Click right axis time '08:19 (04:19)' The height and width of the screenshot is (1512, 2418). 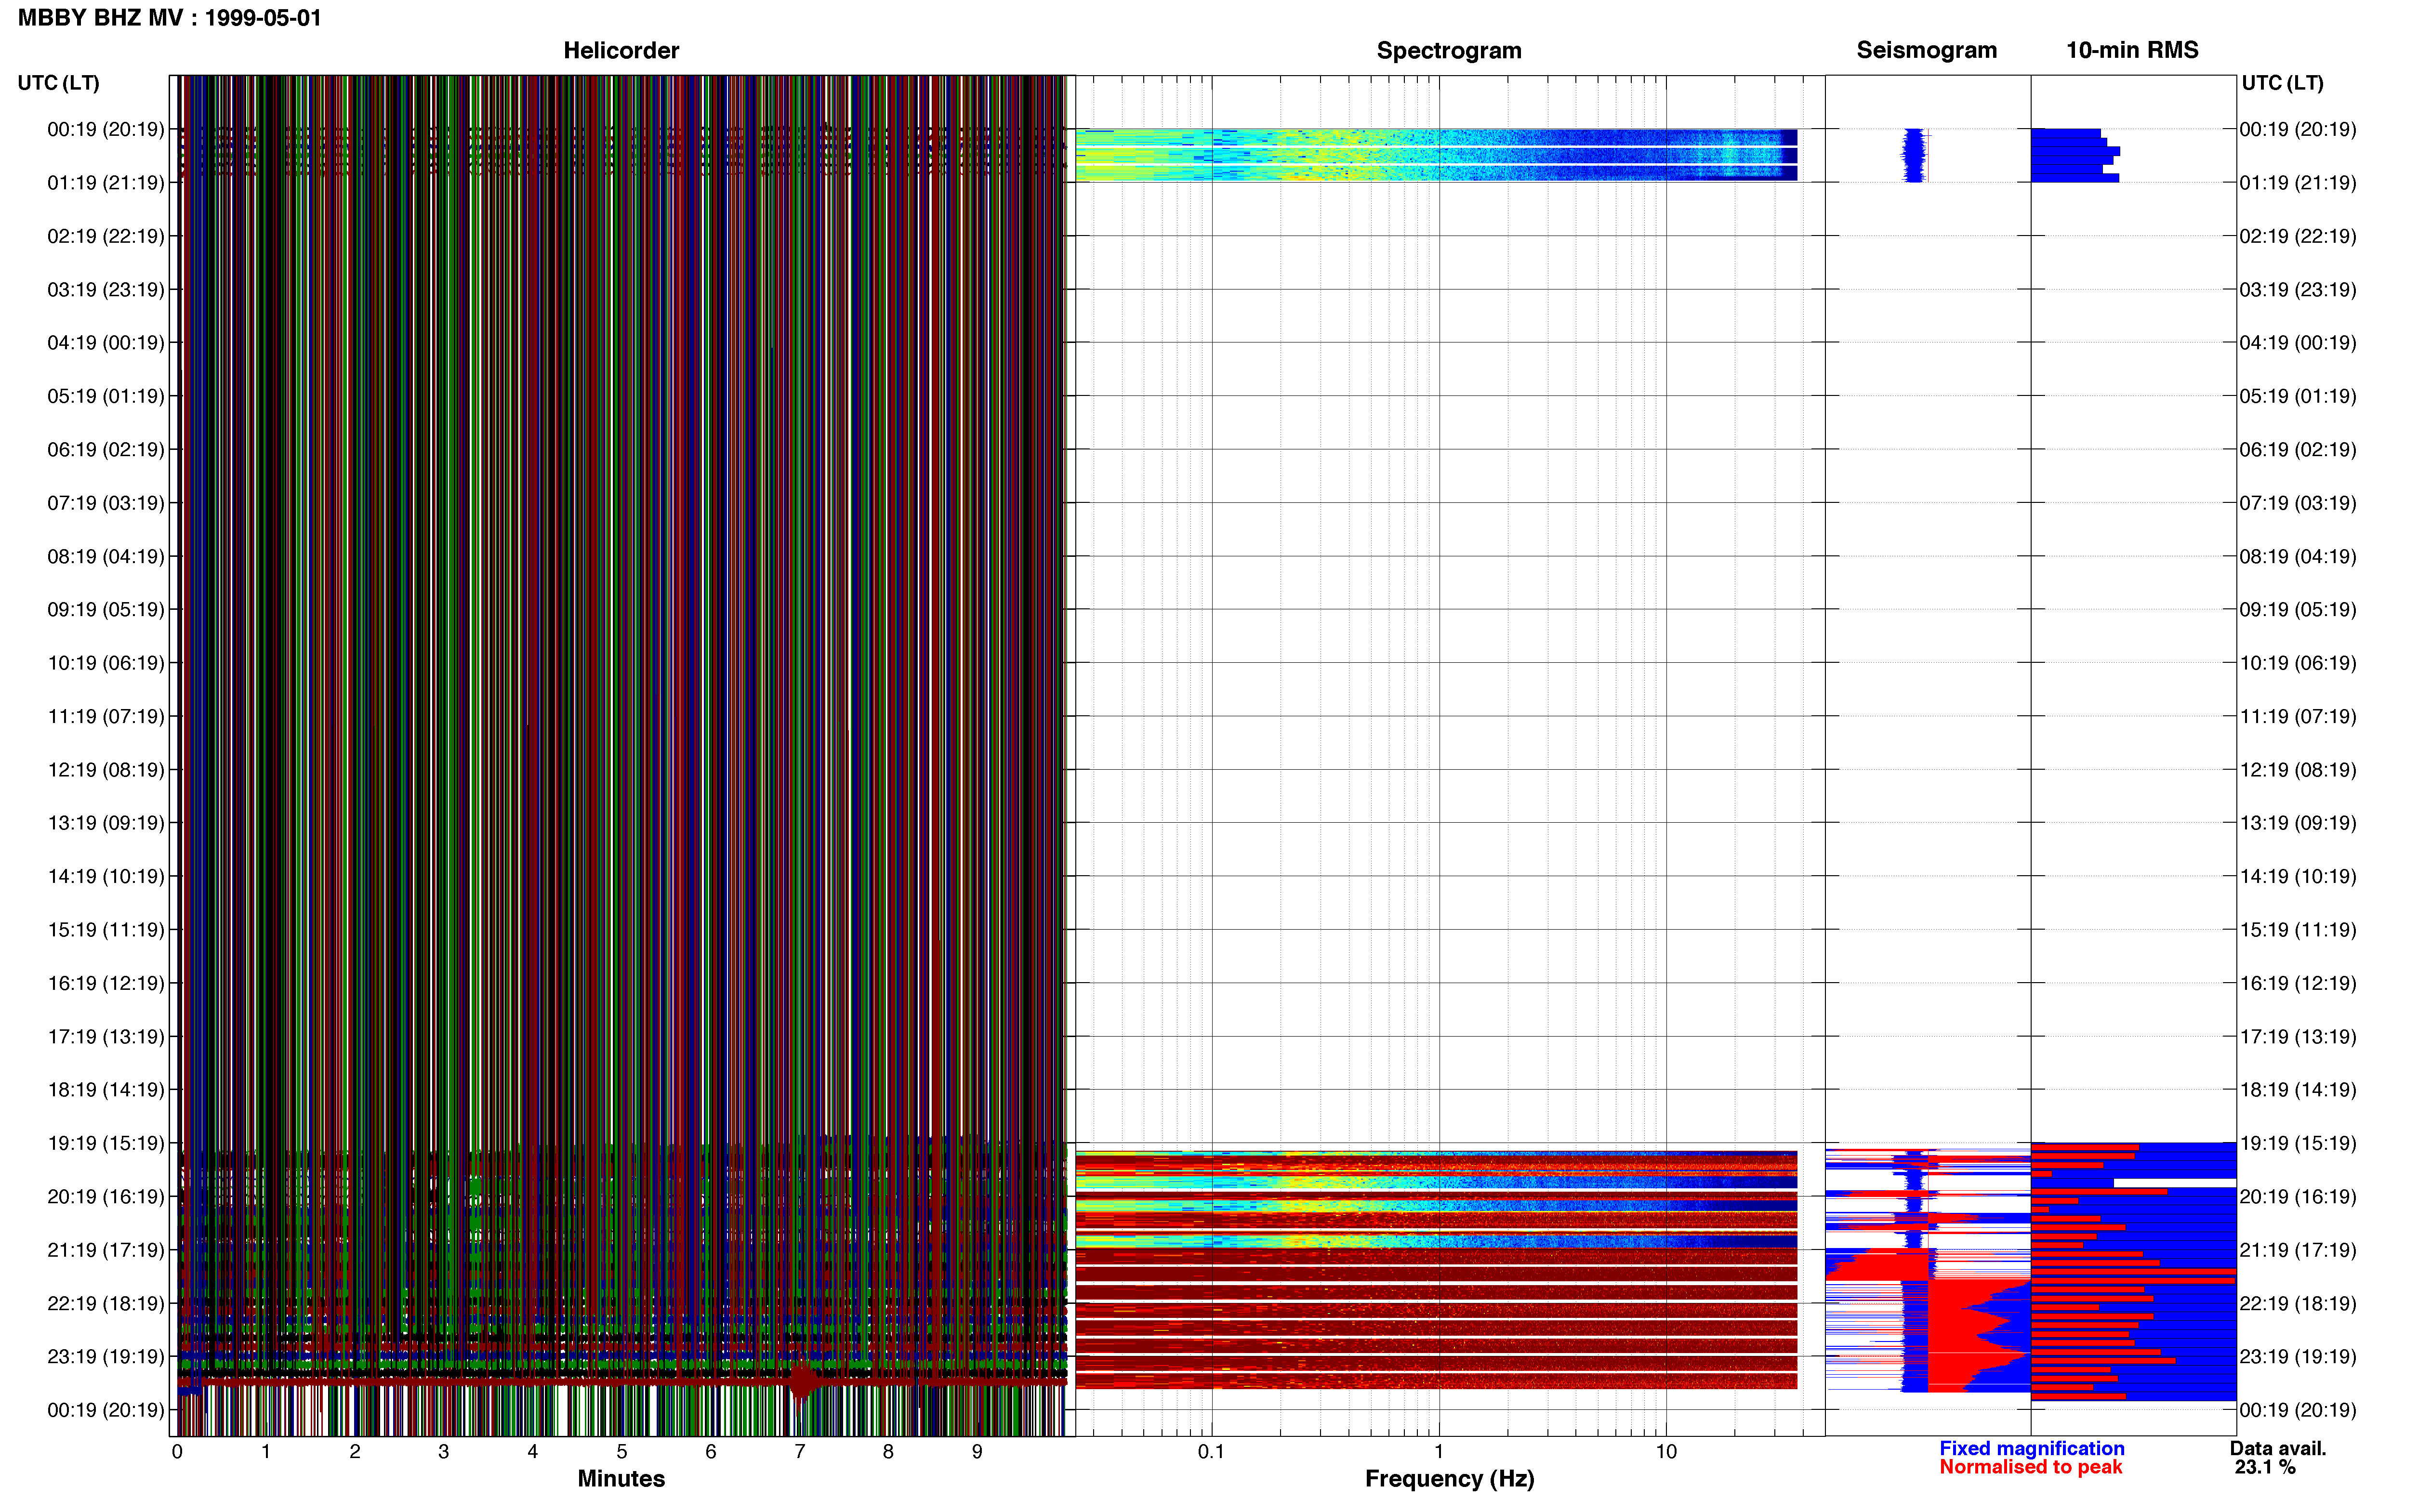tap(2298, 556)
